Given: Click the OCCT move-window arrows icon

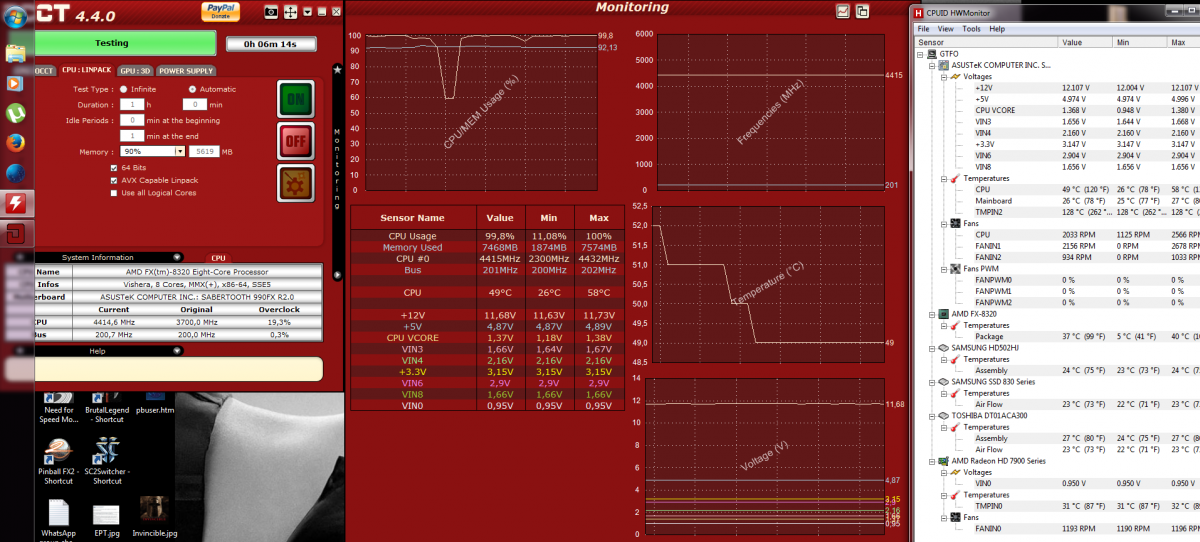Looking at the screenshot, I should (289, 11).
